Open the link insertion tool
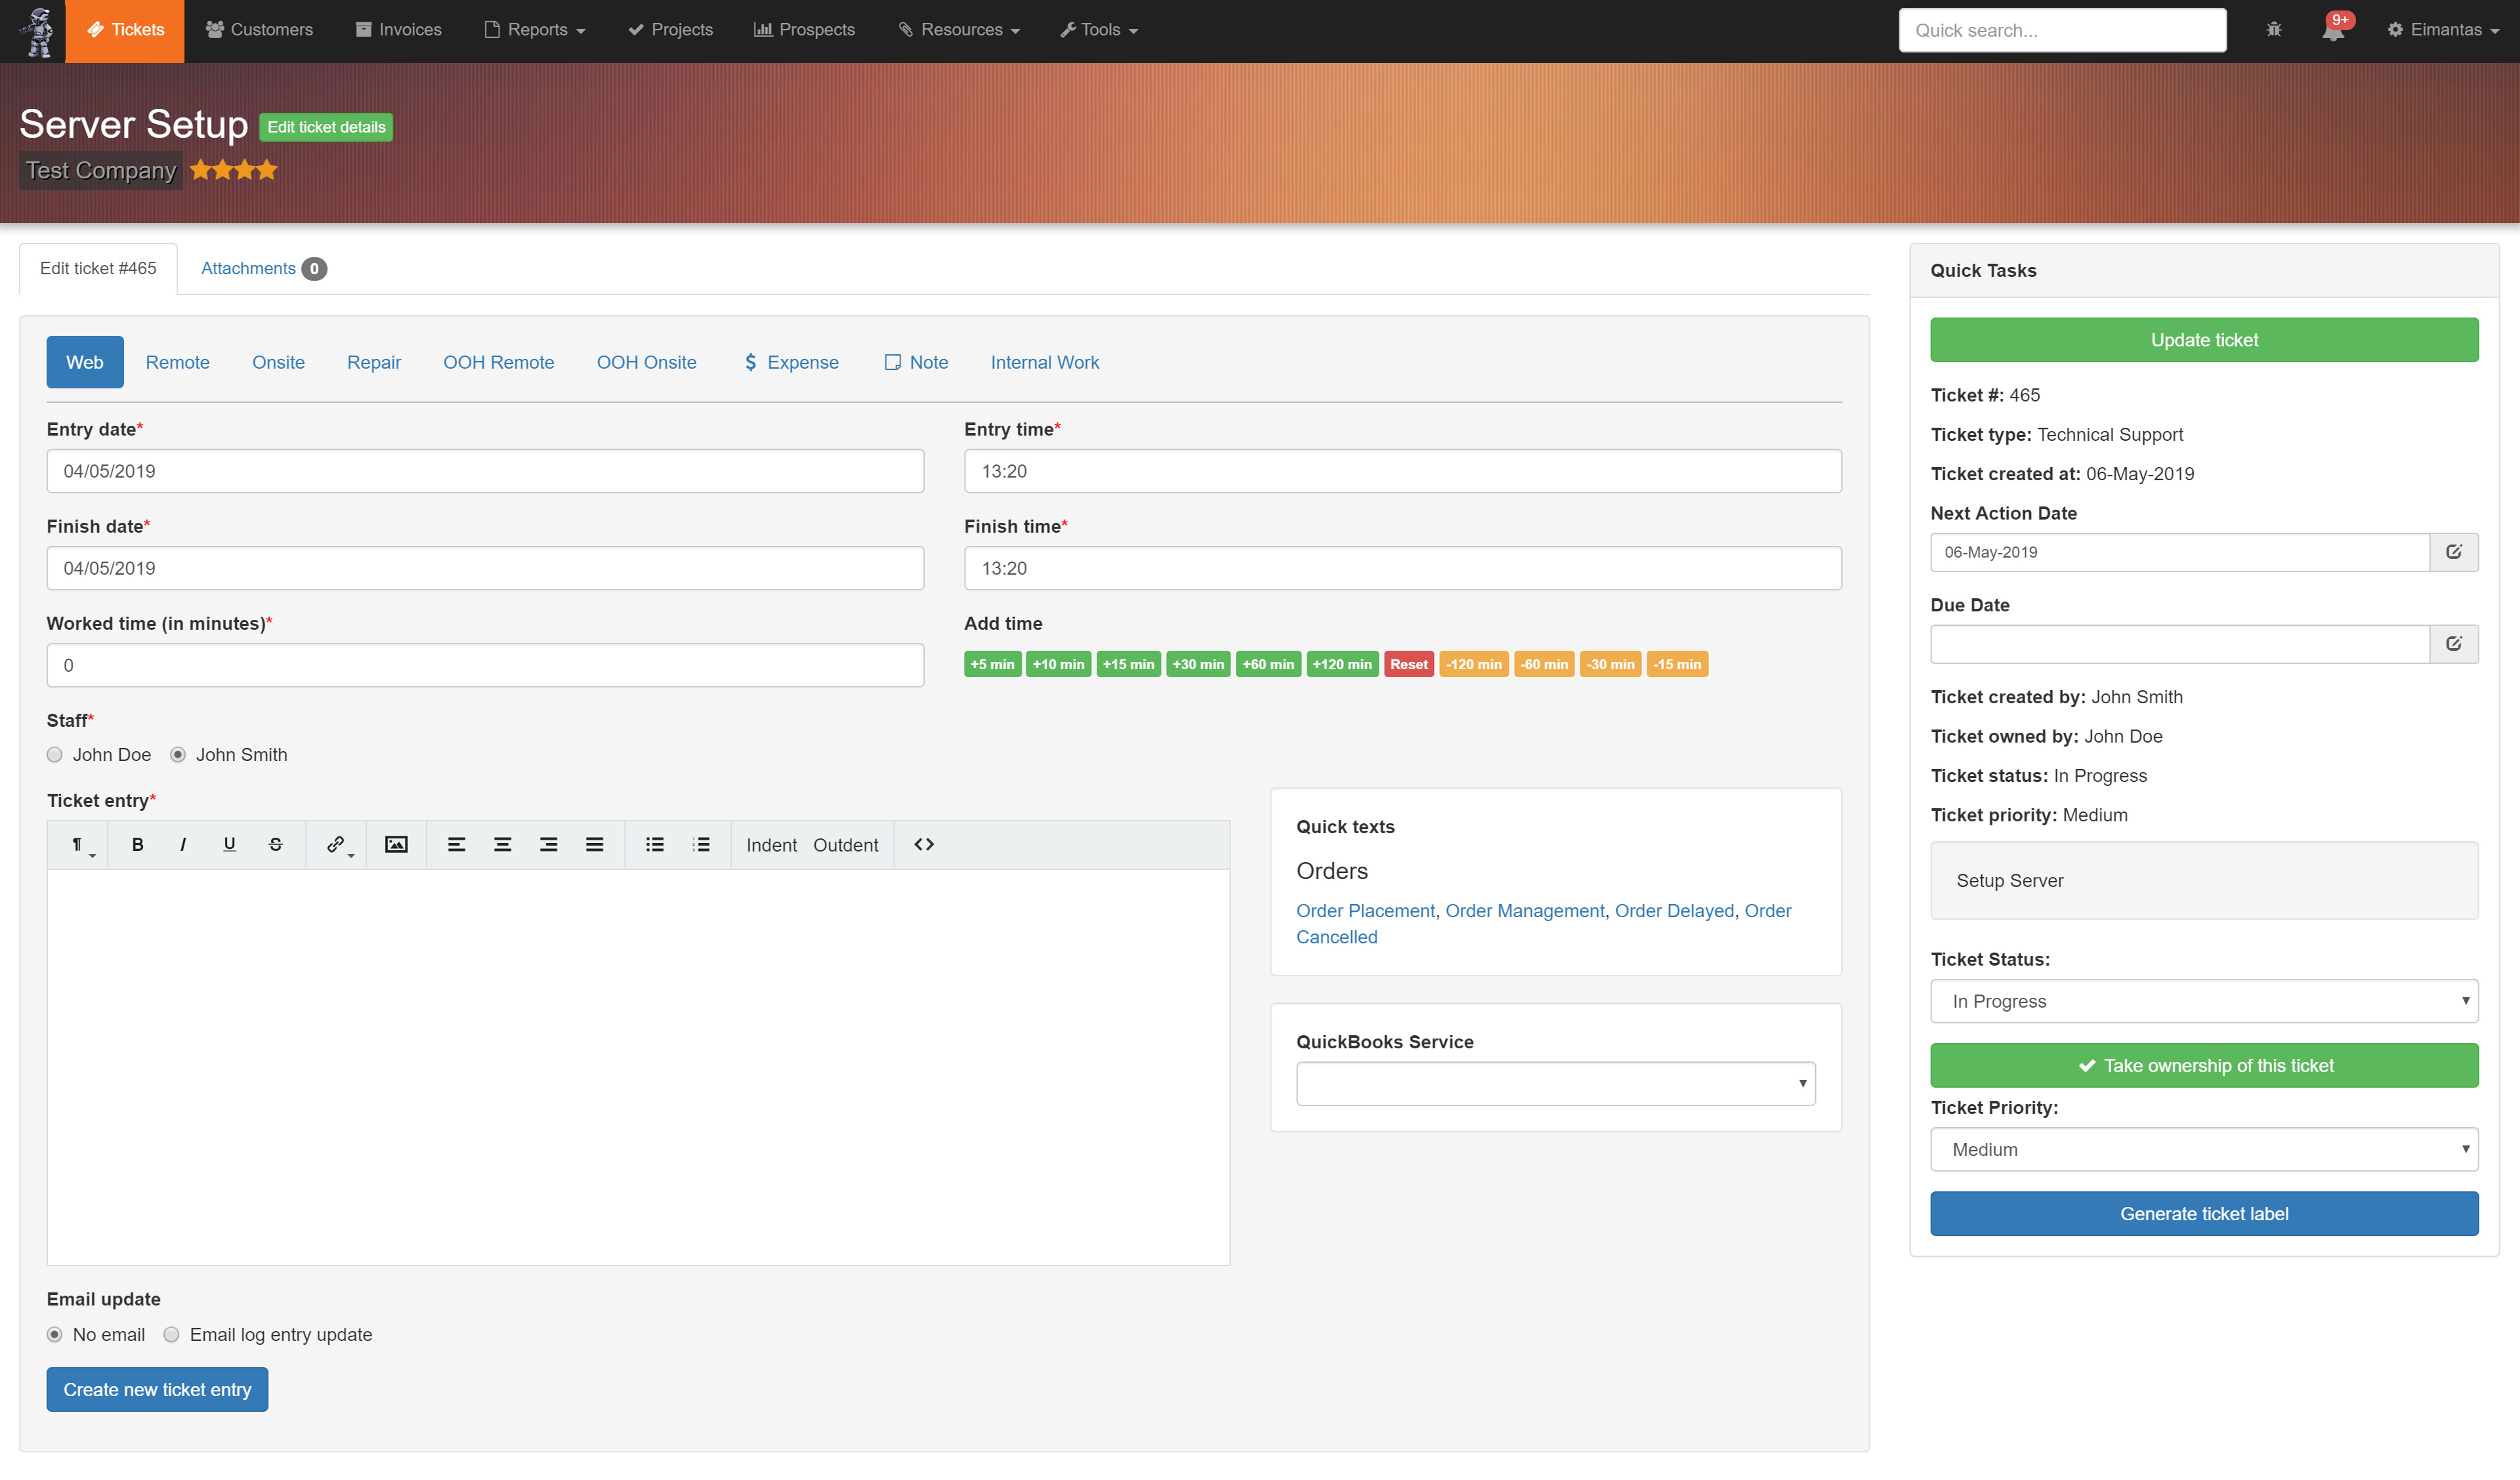2520x1480 pixels. (x=337, y=844)
